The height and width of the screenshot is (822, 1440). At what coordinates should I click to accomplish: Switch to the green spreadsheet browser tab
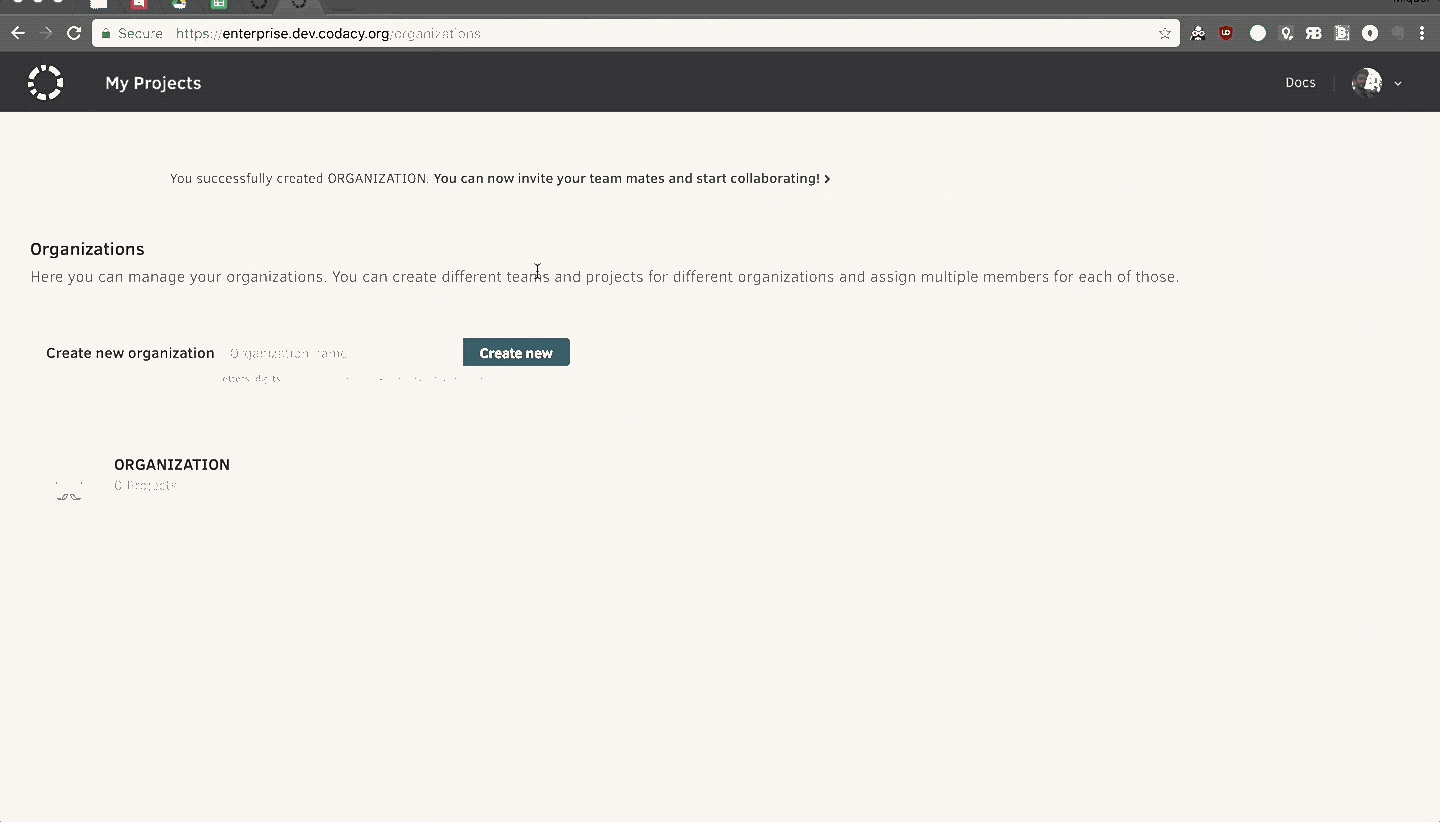point(218,4)
